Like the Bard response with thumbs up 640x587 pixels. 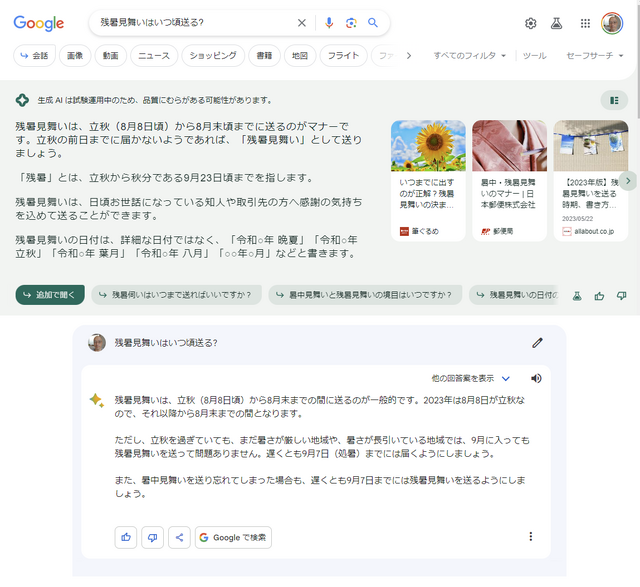click(x=126, y=537)
